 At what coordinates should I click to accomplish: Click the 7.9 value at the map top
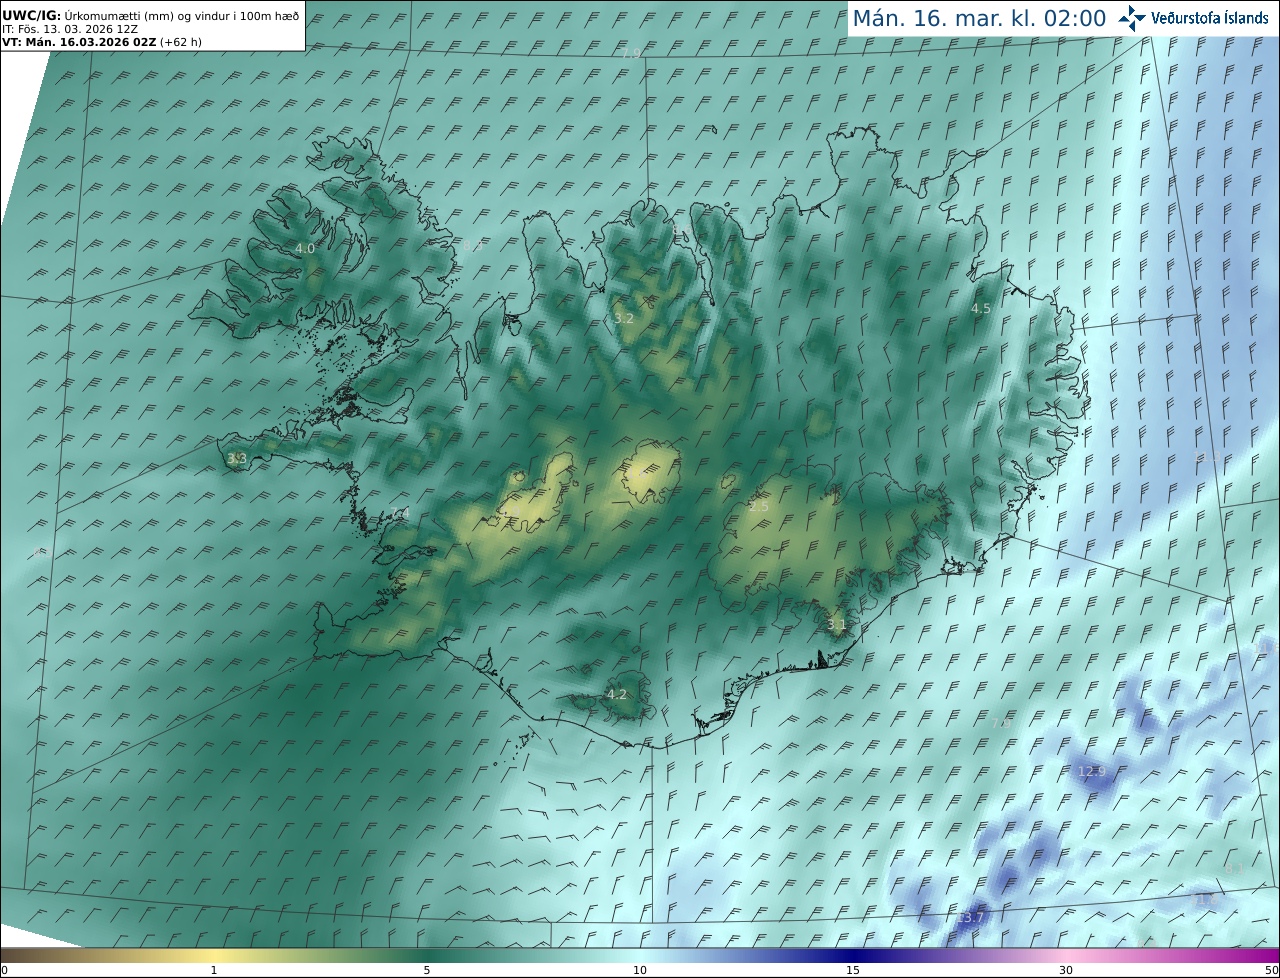(x=630, y=54)
